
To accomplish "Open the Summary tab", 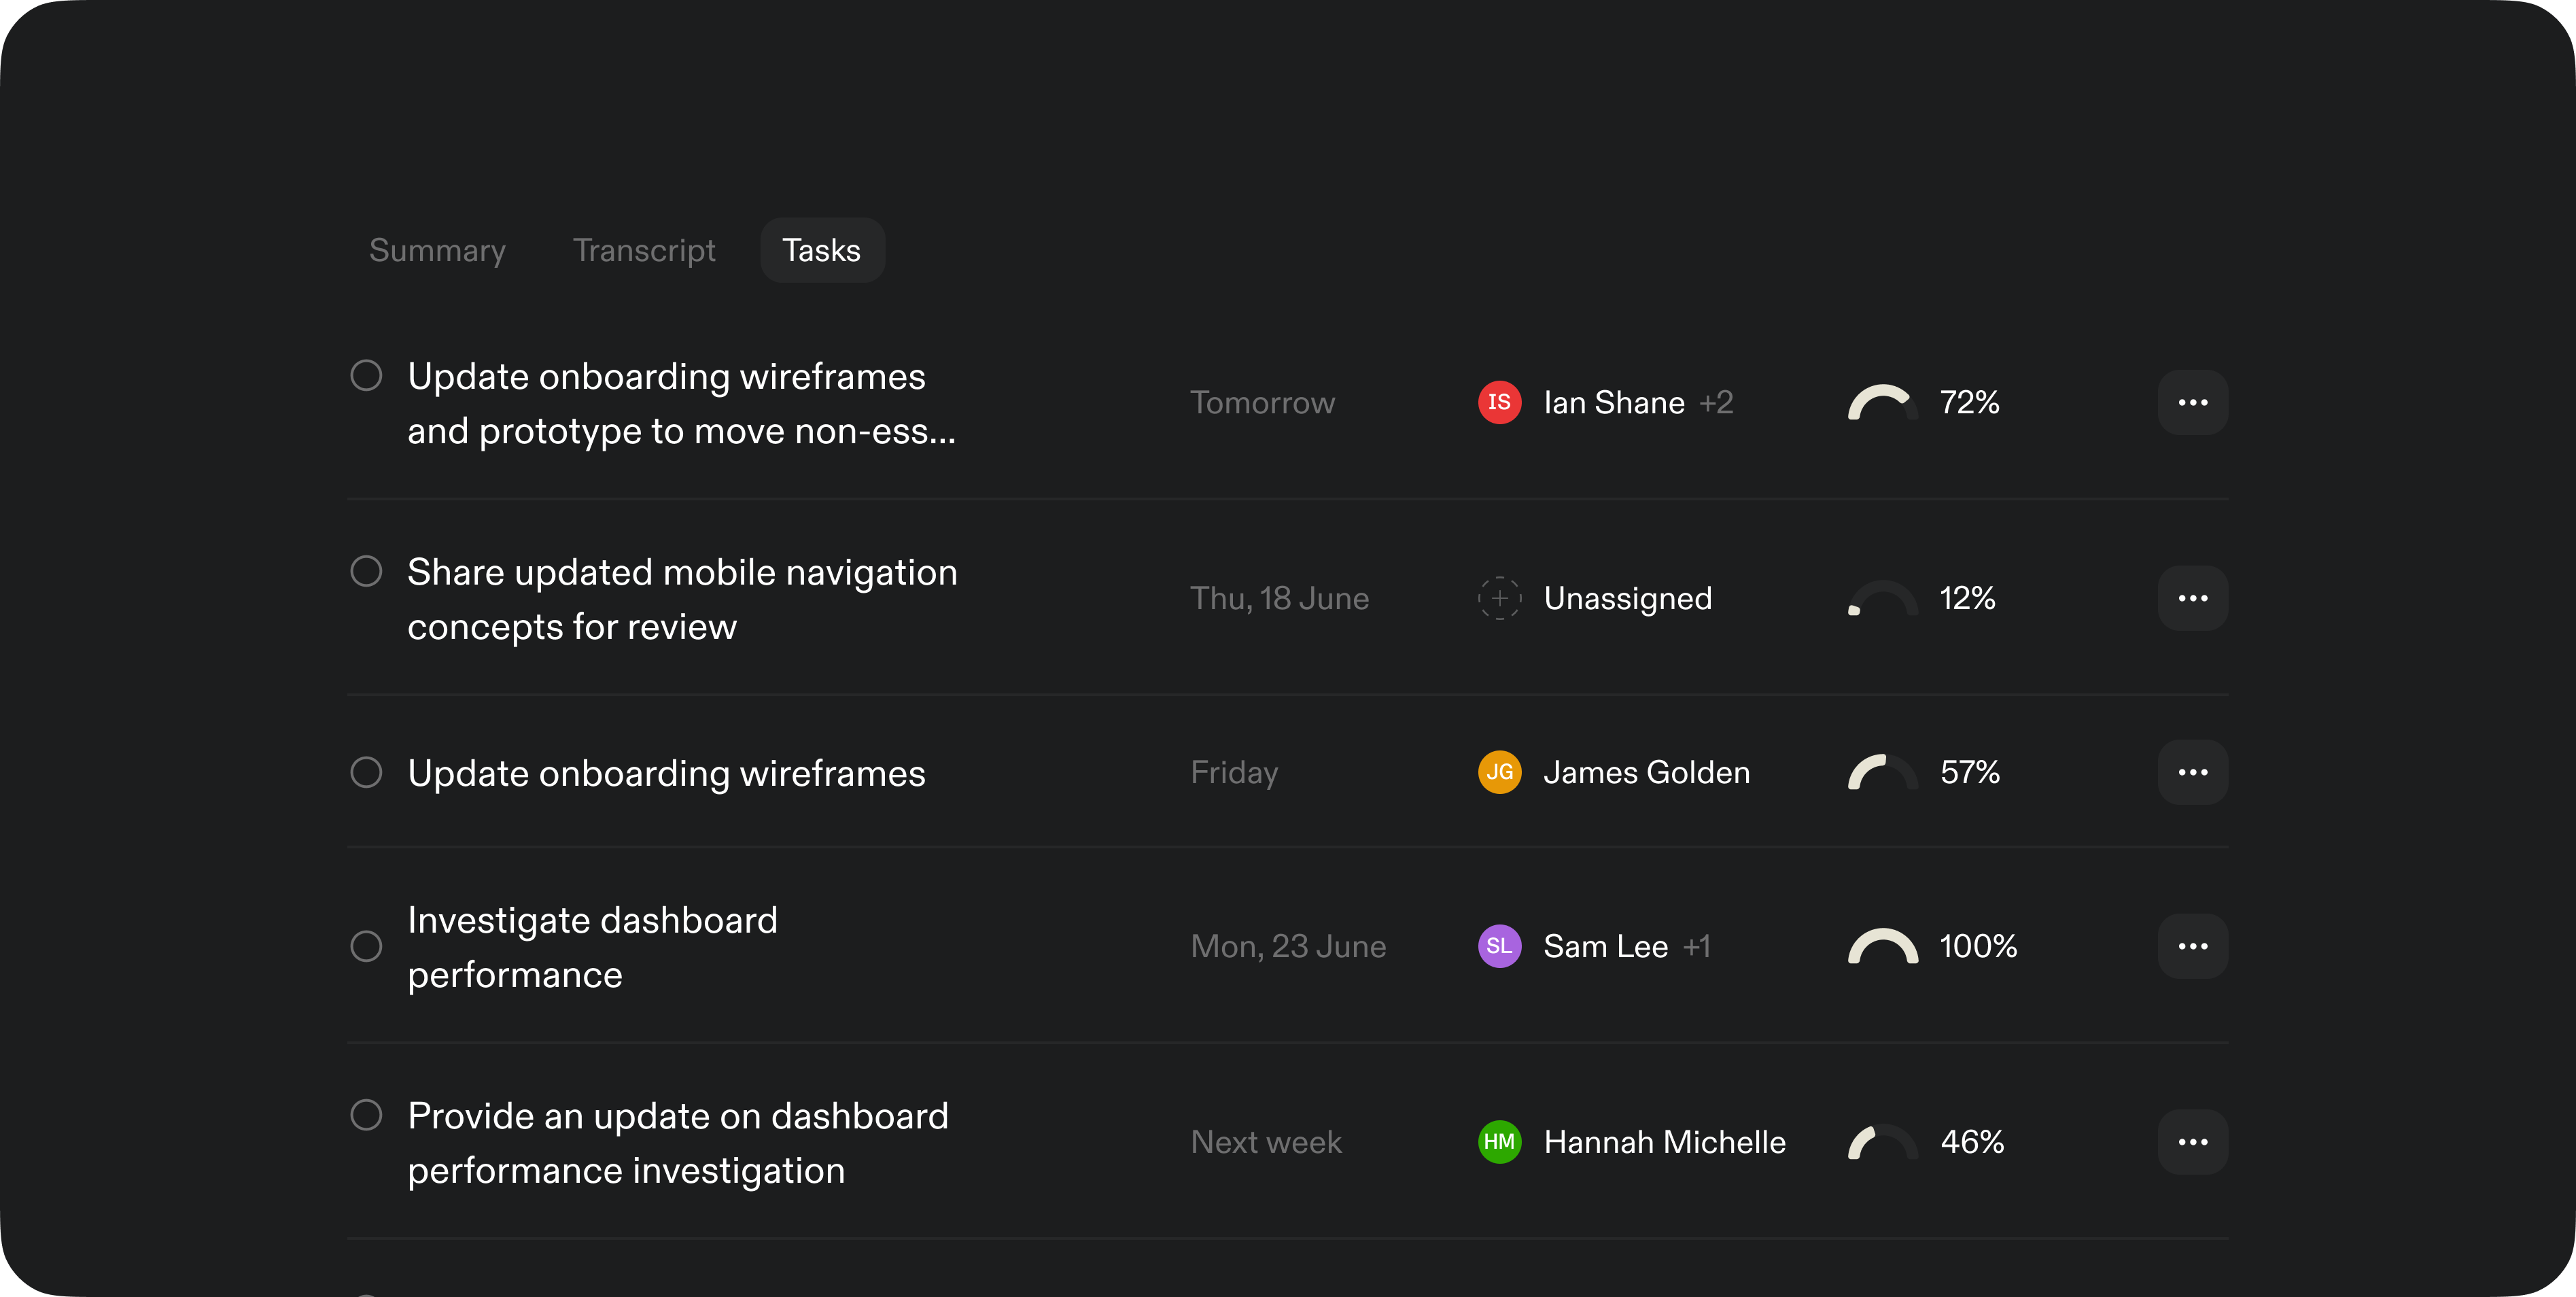I will click(437, 250).
